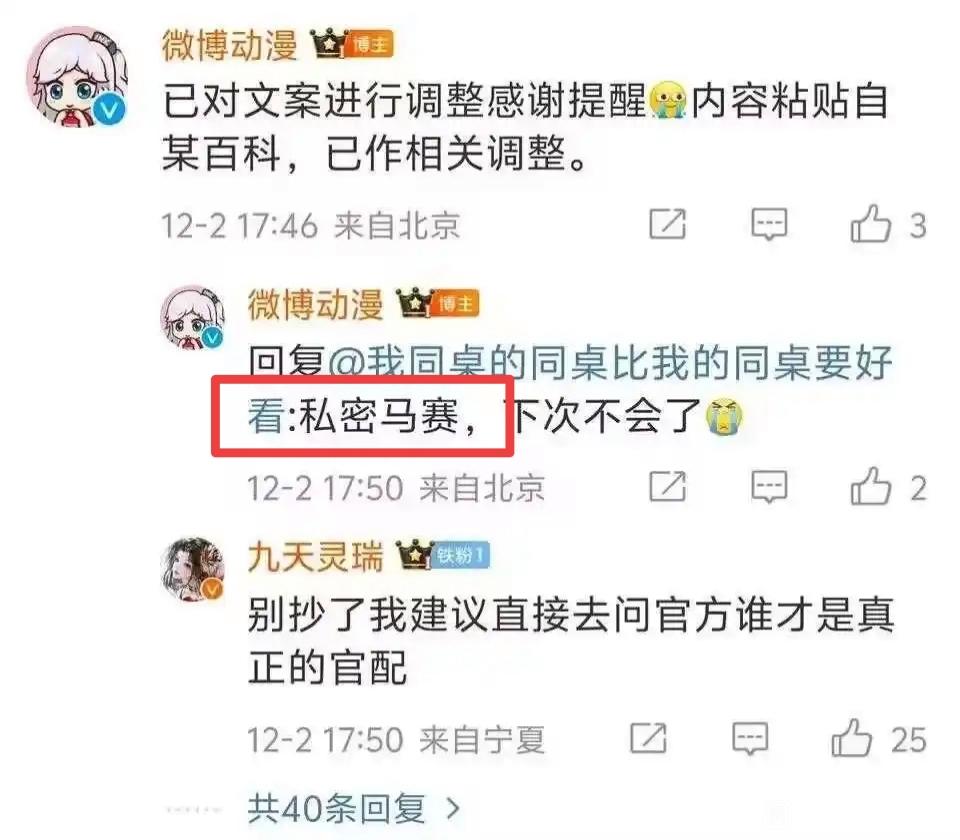Share the 私密马赛 reply
This screenshot has width=960, height=840.
667,487
